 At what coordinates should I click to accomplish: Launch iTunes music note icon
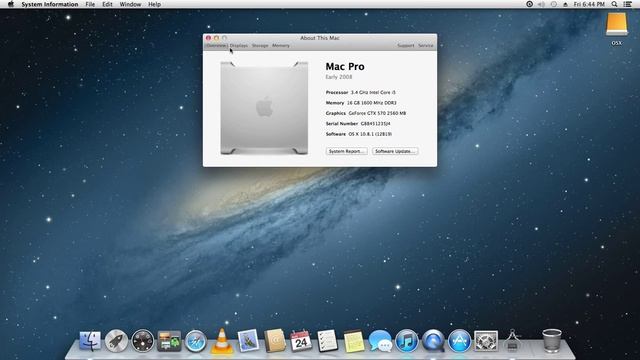coord(407,341)
